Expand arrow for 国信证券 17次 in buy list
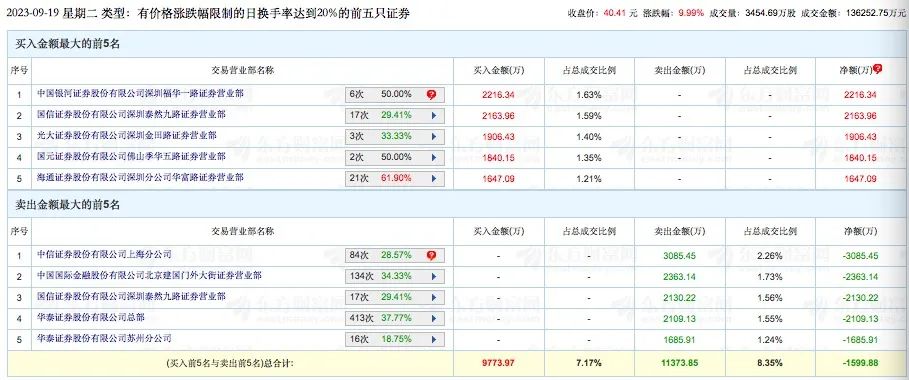The image size is (909, 380). pyautogui.click(x=433, y=115)
